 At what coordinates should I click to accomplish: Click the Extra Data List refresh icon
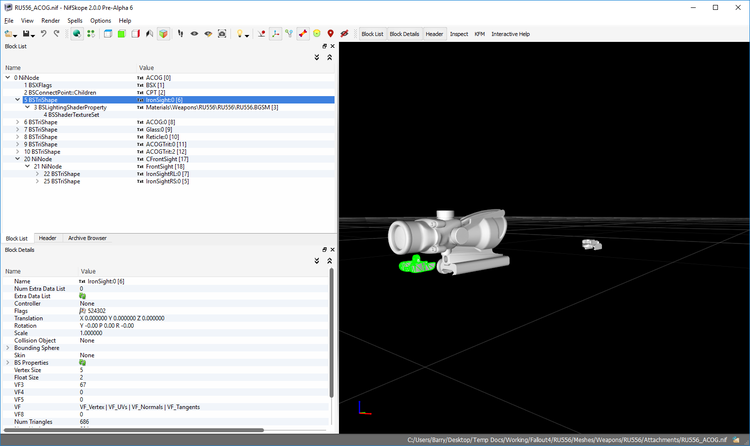[x=82, y=296]
